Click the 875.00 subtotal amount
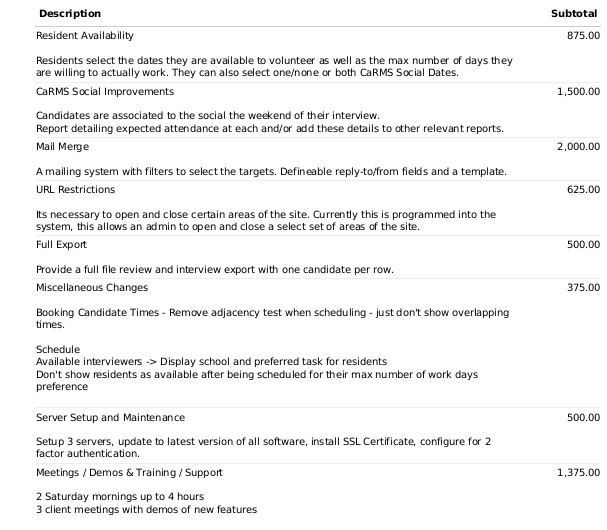Screen dimensions: 607x530 pyautogui.click(x=583, y=36)
